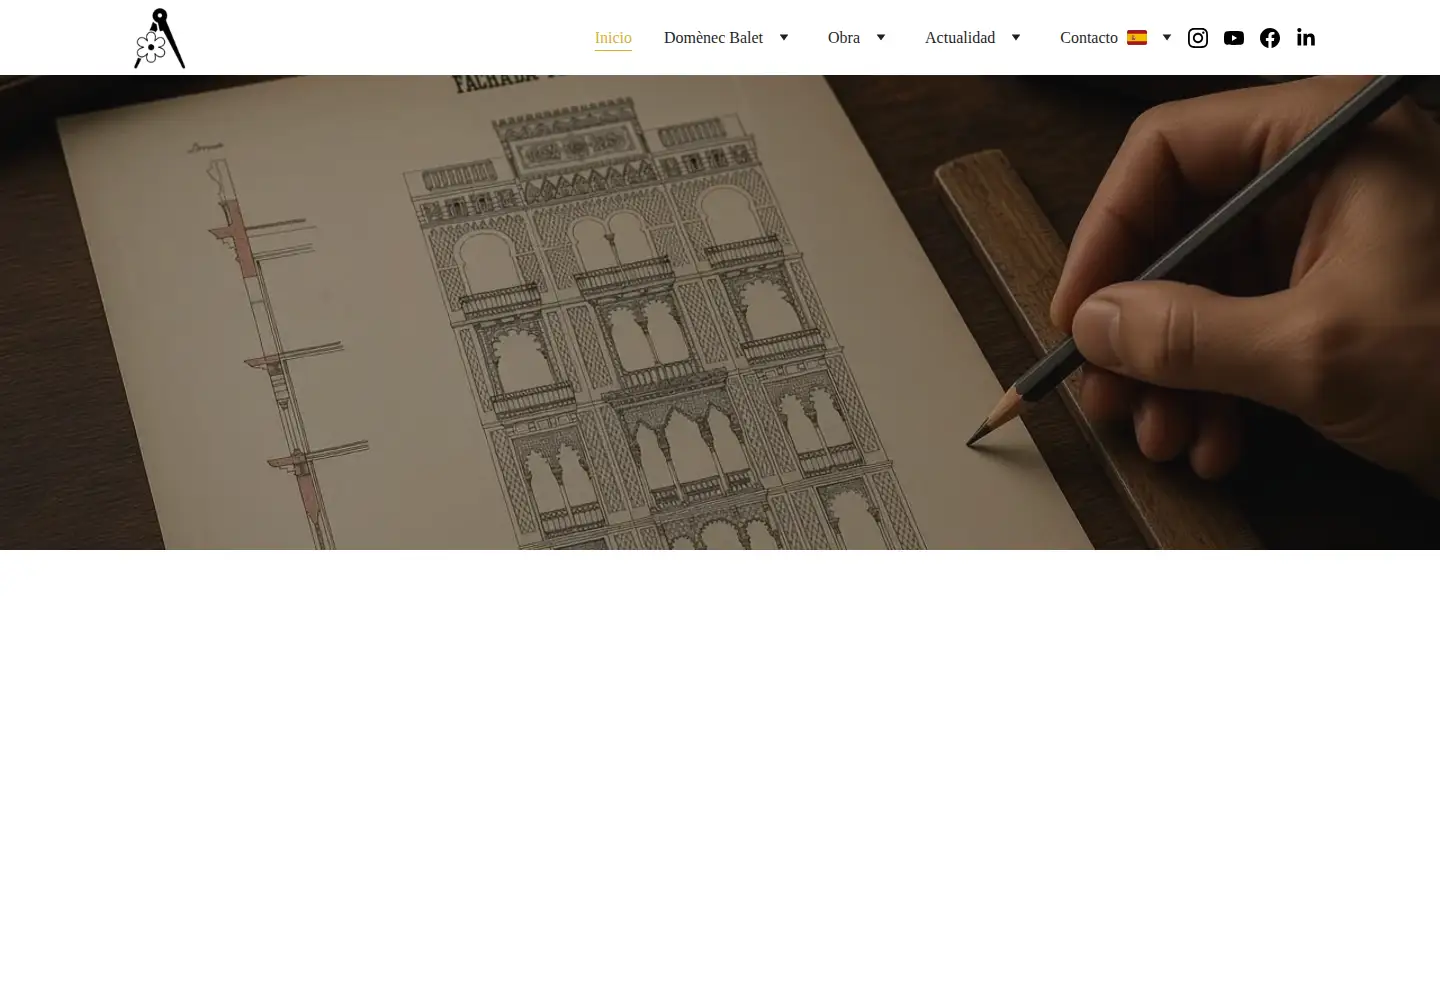
Task: Expand the language selector arrow
Action: pos(1166,38)
